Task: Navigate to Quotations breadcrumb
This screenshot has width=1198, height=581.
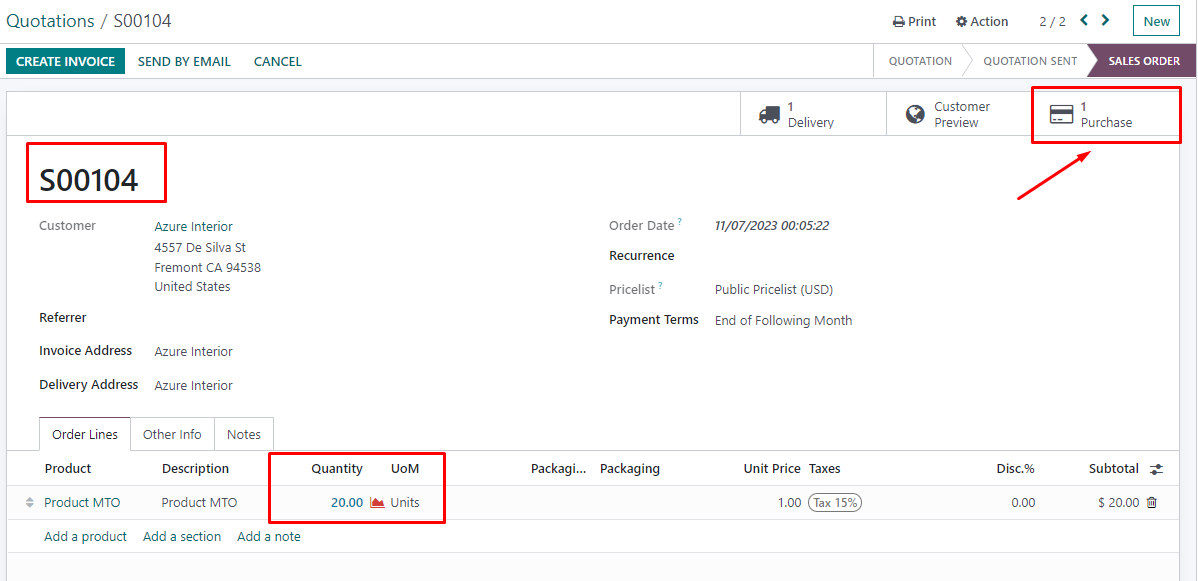Action: coord(50,21)
